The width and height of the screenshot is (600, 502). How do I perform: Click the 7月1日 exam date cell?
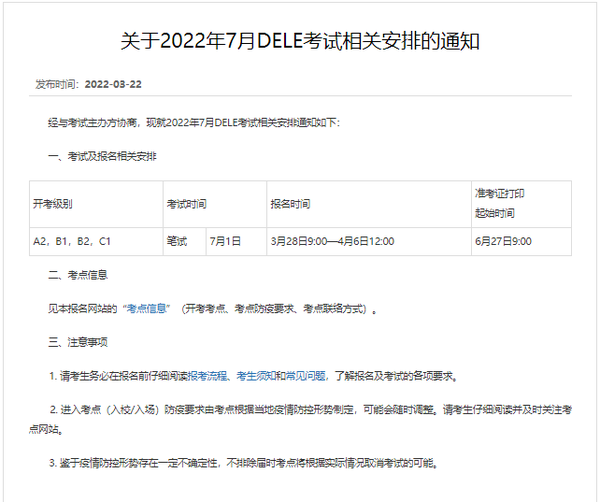click(236, 241)
